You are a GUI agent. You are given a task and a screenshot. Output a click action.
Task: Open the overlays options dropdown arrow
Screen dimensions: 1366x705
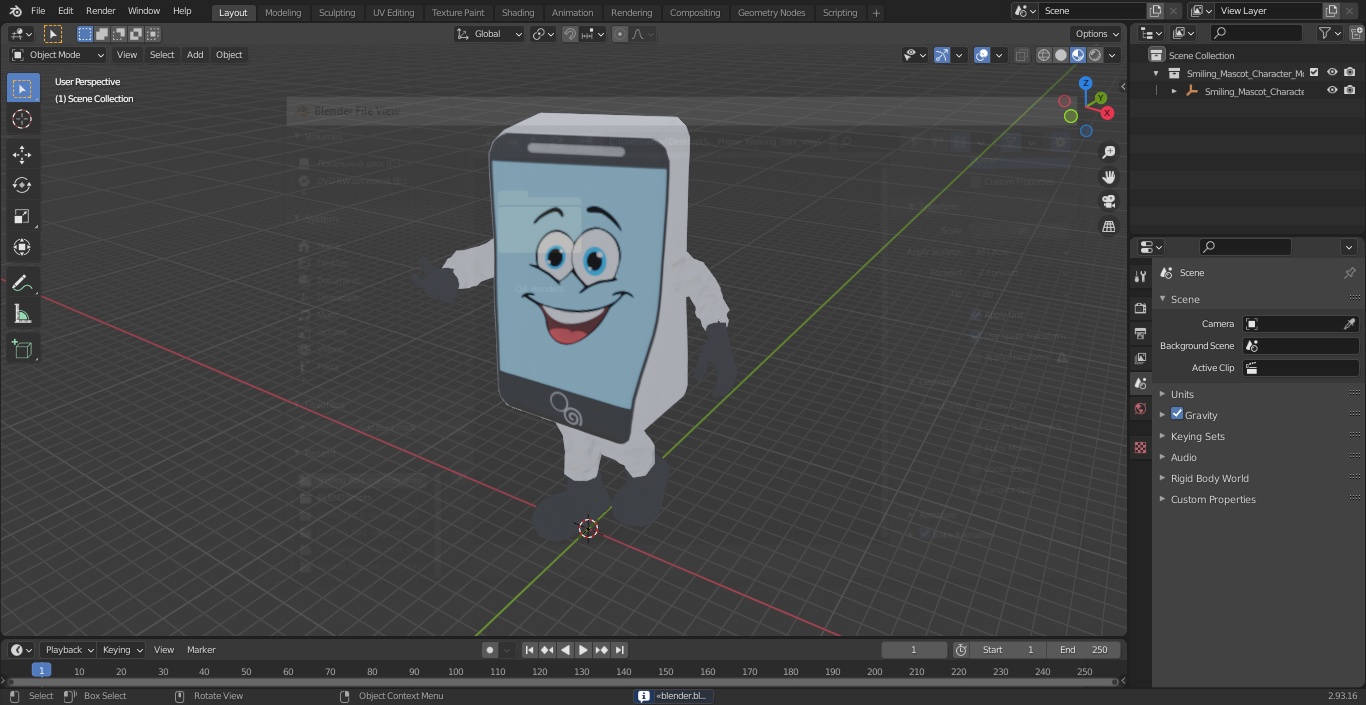999,55
